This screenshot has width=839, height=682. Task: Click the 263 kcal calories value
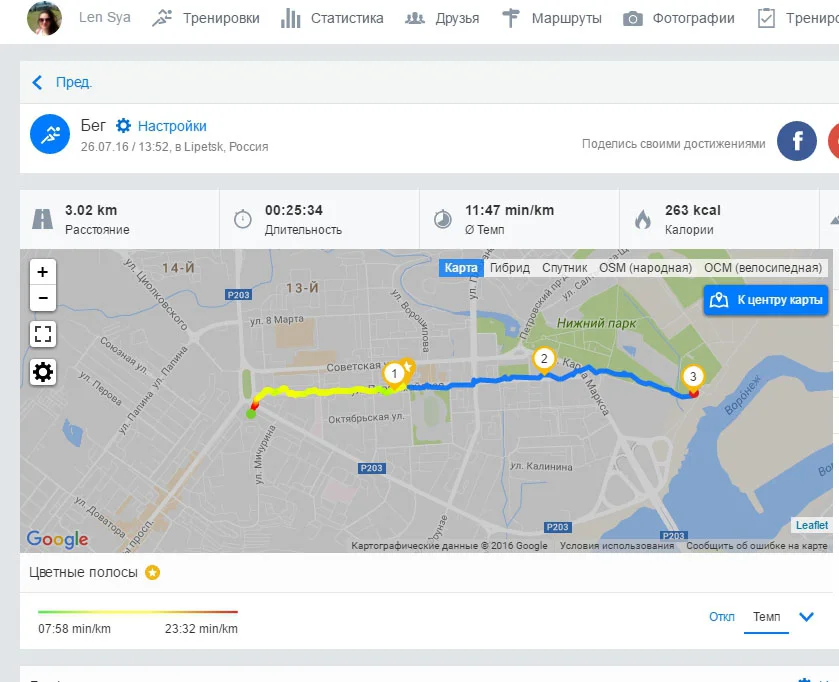coord(692,210)
